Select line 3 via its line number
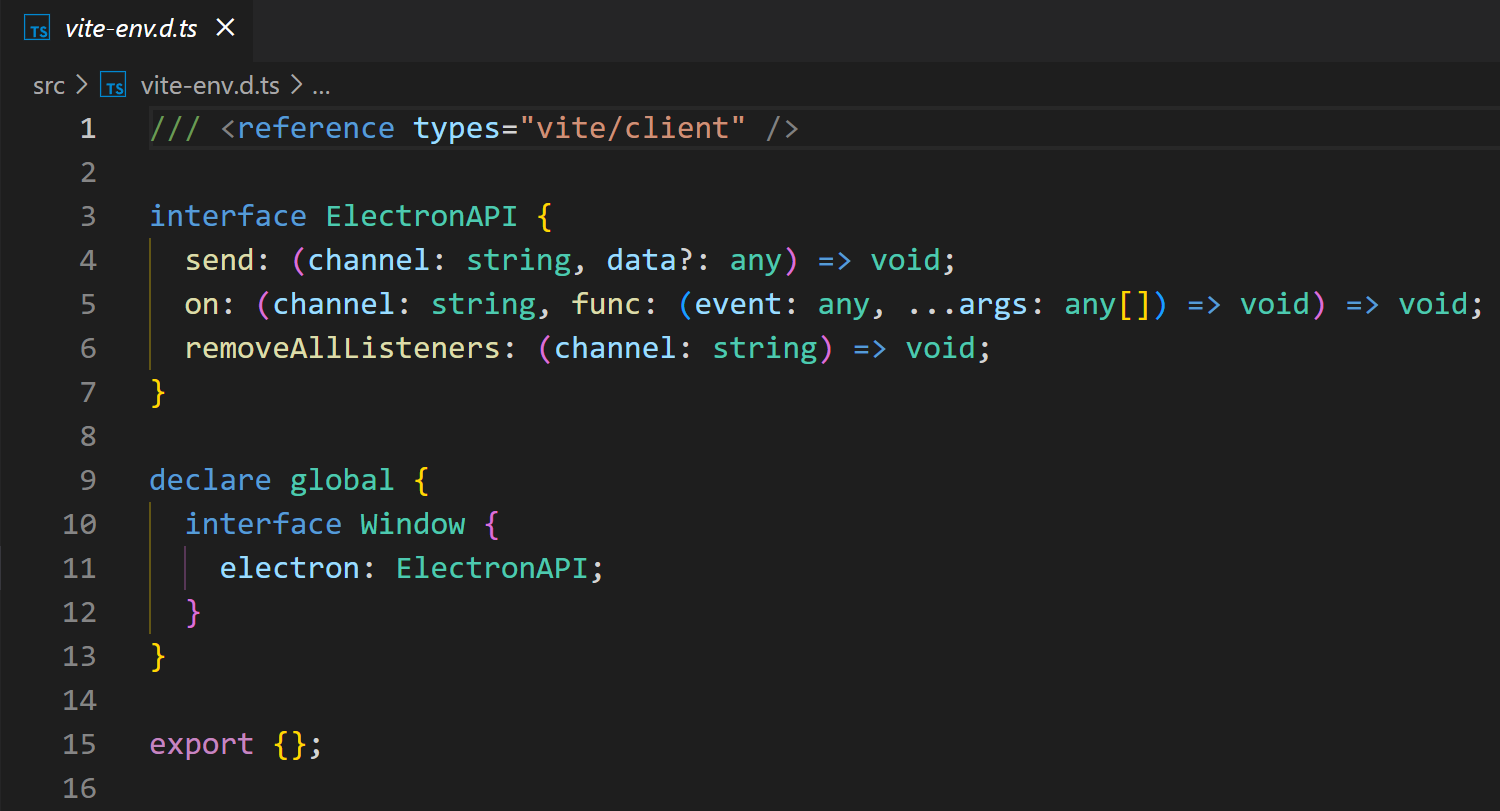1500x811 pixels. 88,216
